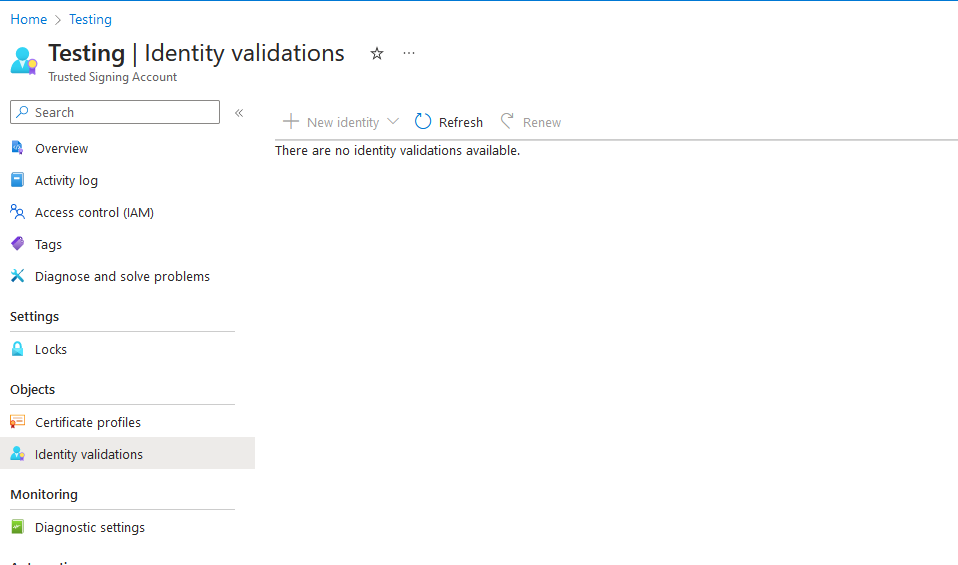Open Diagnose and solve problems
Viewport: 958px width, 565px height.
pos(122,276)
